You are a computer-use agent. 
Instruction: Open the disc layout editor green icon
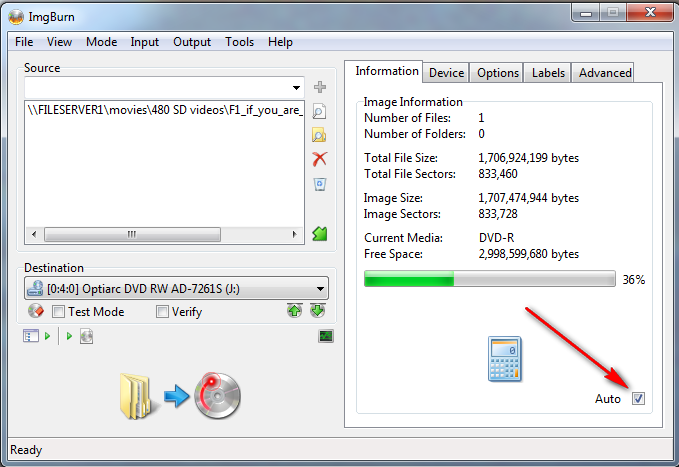pyautogui.click(x=320, y=234)
